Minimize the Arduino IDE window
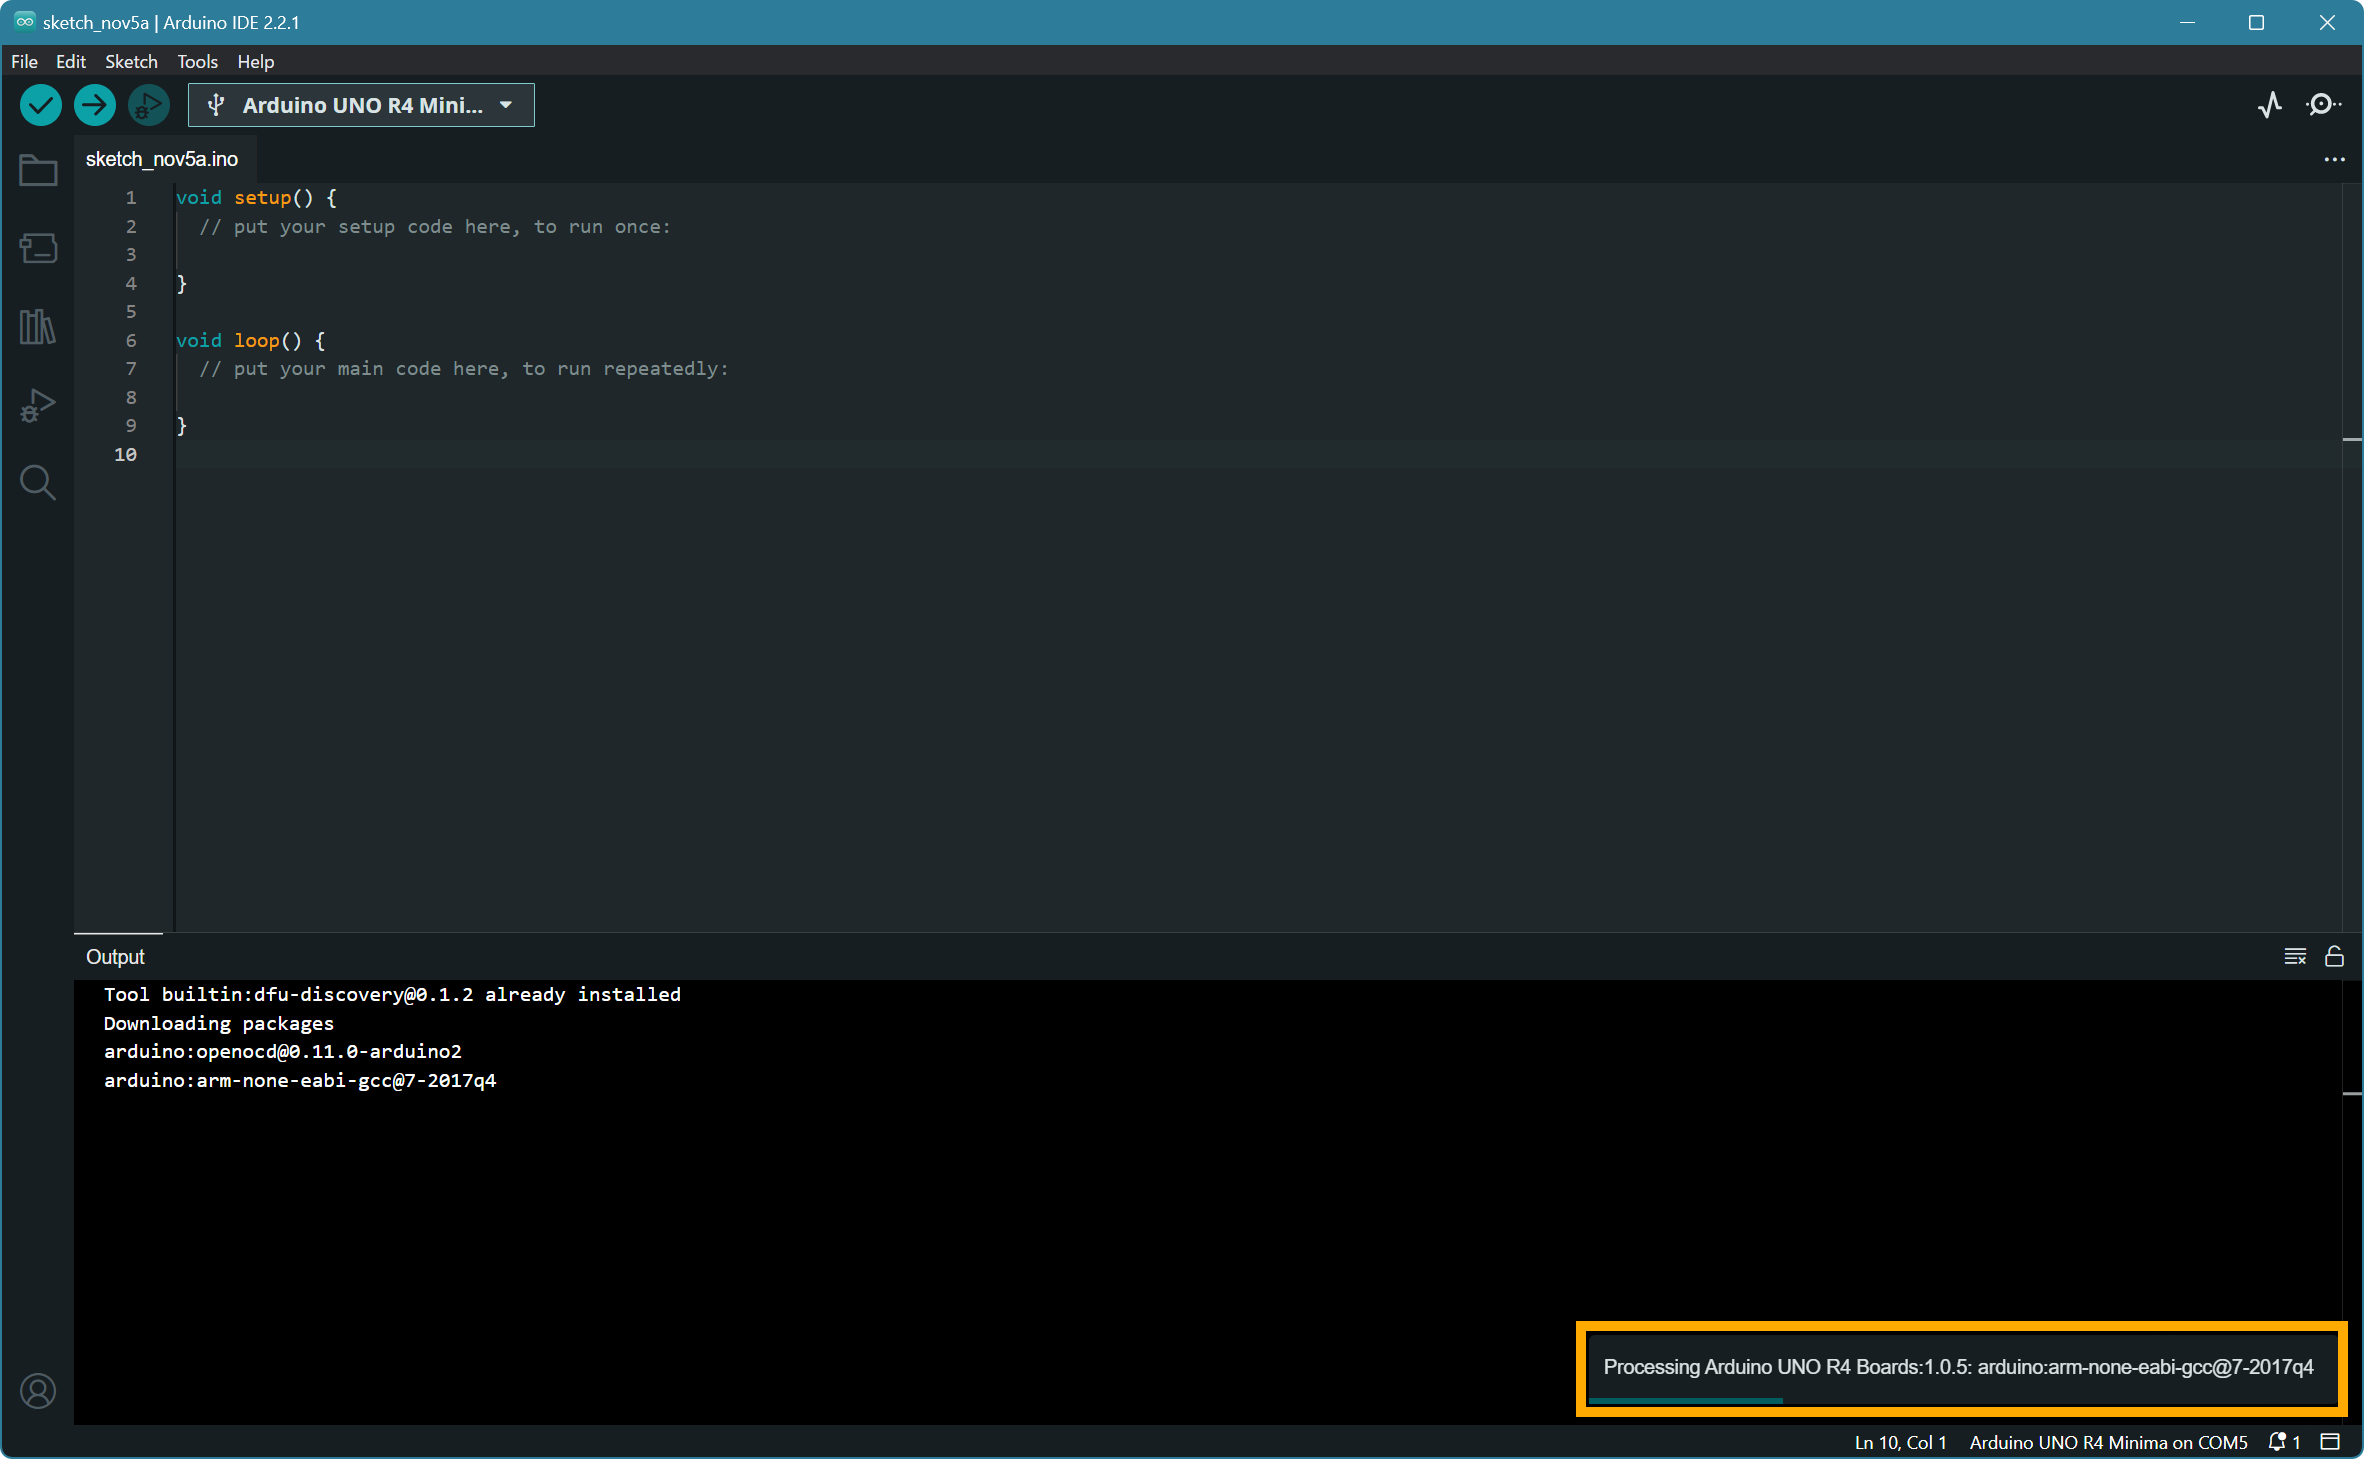The image size is (2364, 1459). 2187,22
